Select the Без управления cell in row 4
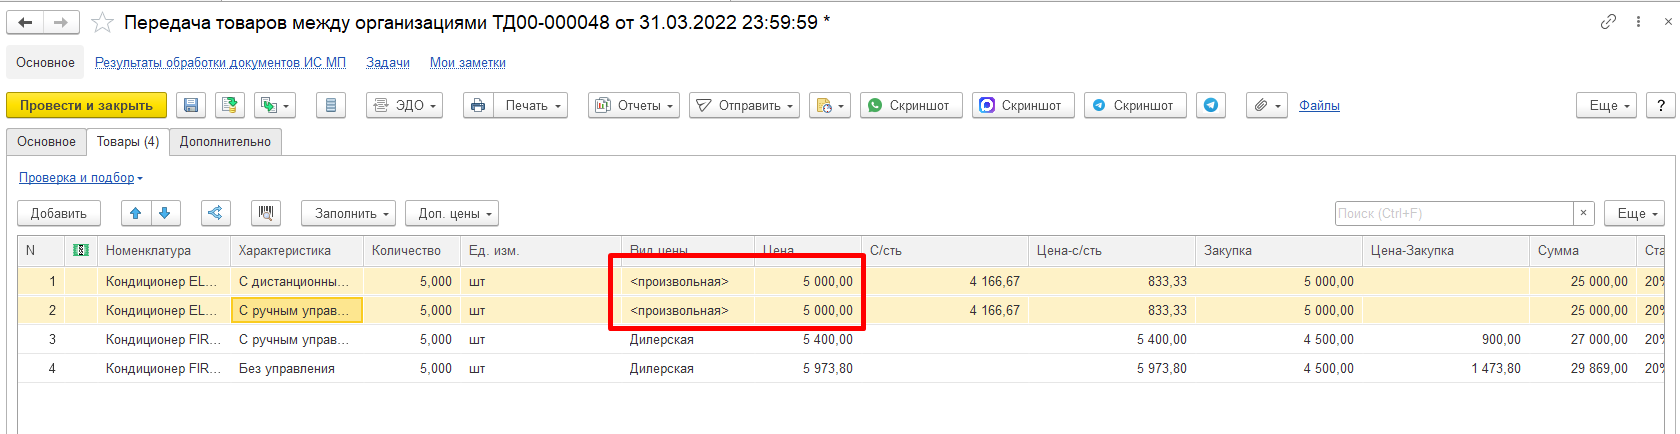Image resolution: width=1680 pixels, height=434 pixels. (x=296, y=369)
